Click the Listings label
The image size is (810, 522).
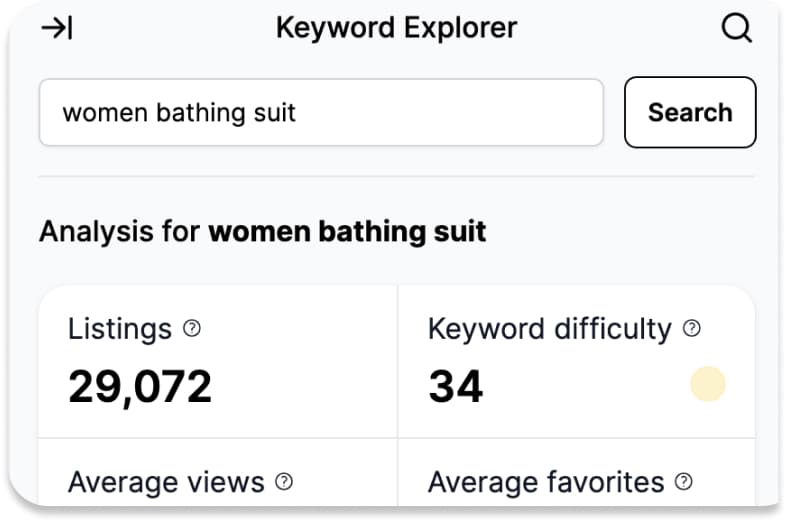point(120,329)
